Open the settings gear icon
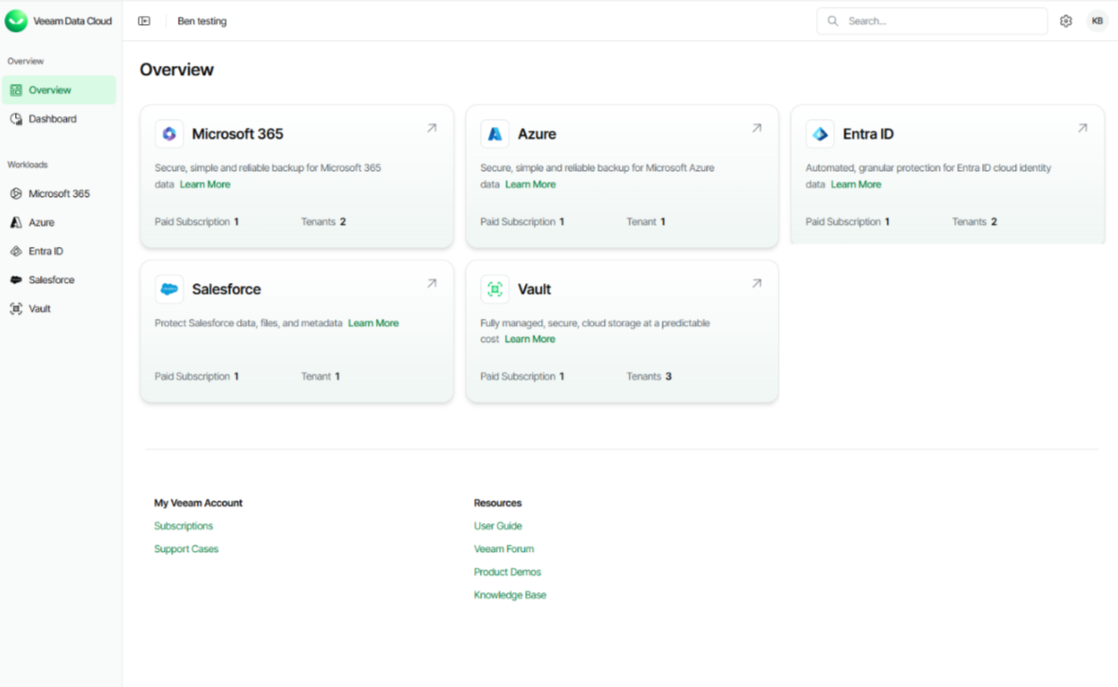The image size is (1118, 687). pyautogui.click(x=1066, y=21)
